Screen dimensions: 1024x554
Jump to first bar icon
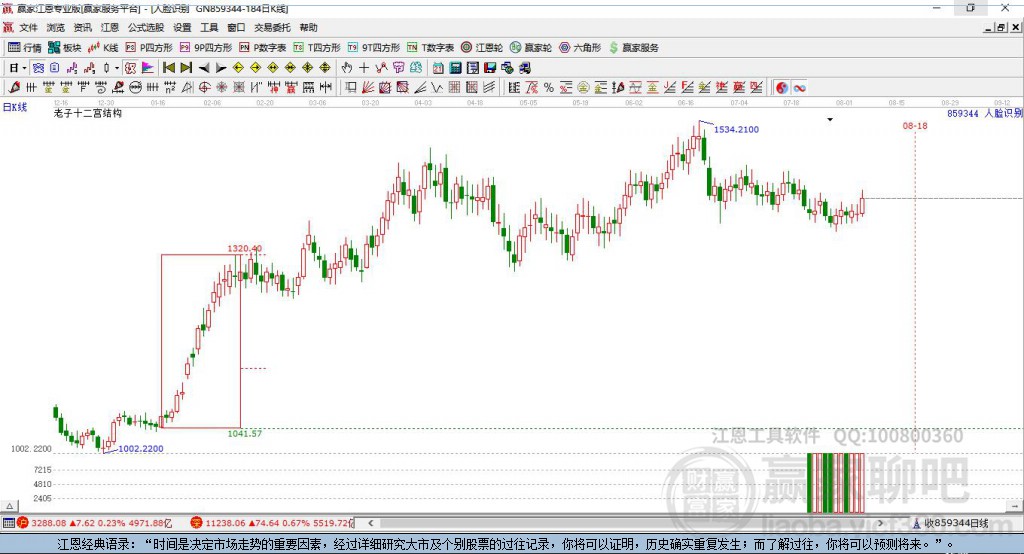pyautogui.click(x=168, y=68)
